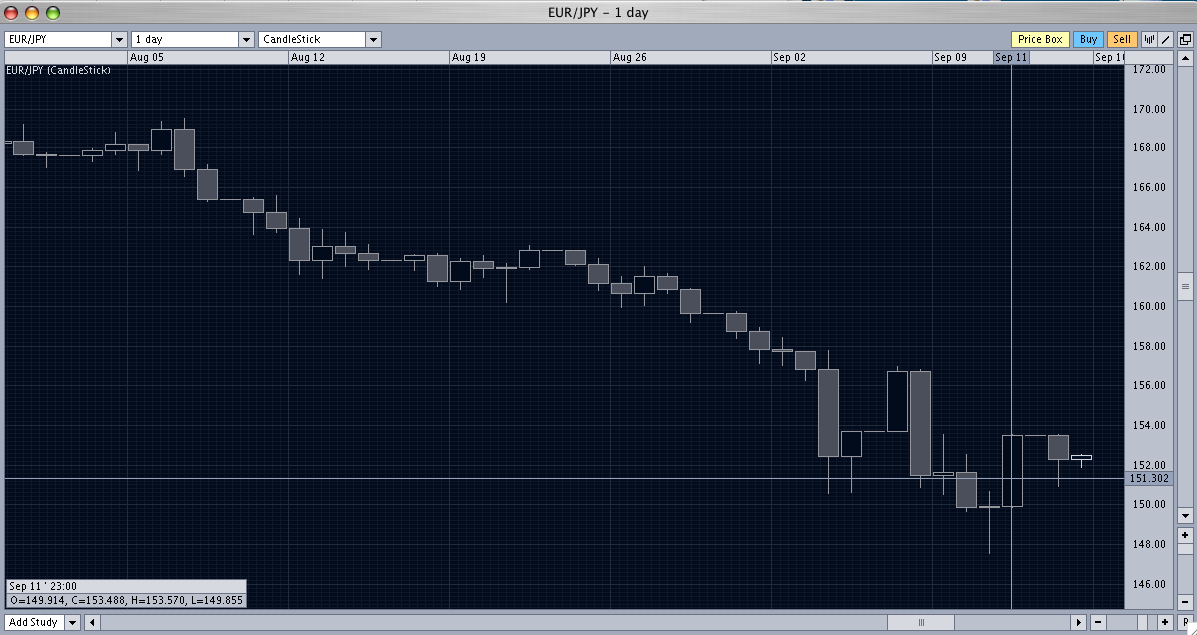Image resolution: width=1197 pixels, height=635 pixels.
Task: Click the Aug 12 date header
Action: tap(308, 57)
